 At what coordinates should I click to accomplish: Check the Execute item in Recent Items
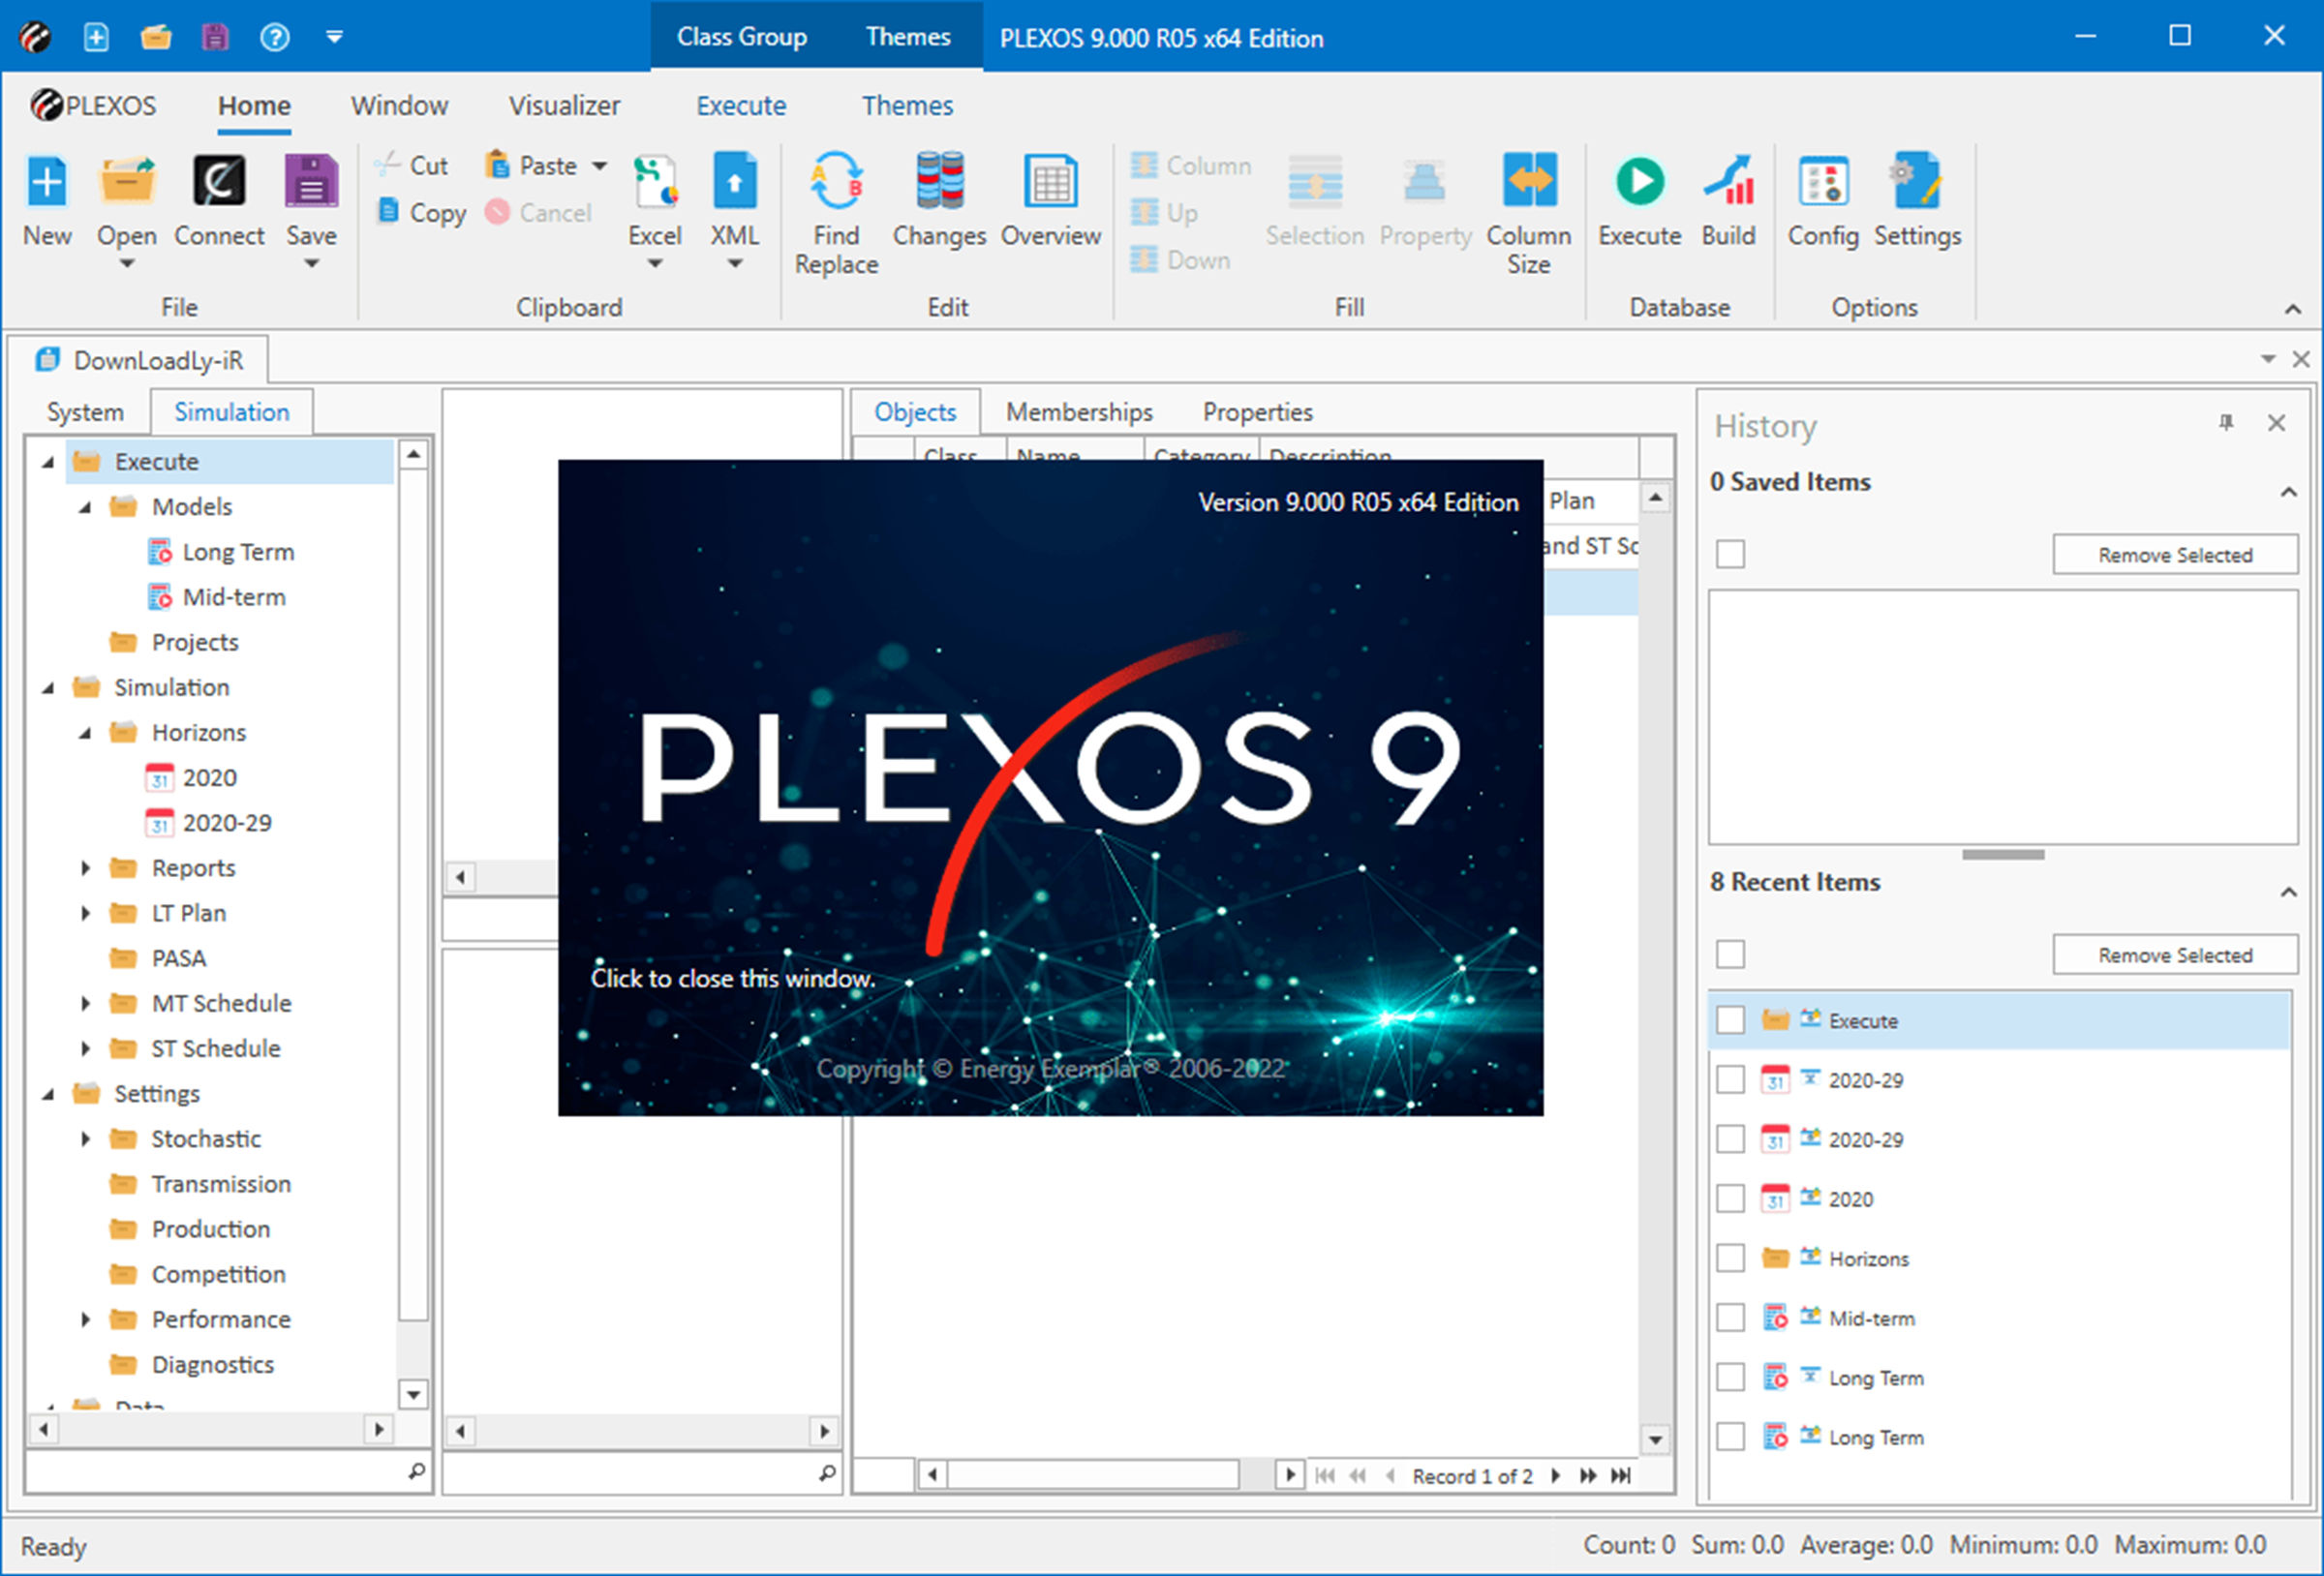1730,1020
